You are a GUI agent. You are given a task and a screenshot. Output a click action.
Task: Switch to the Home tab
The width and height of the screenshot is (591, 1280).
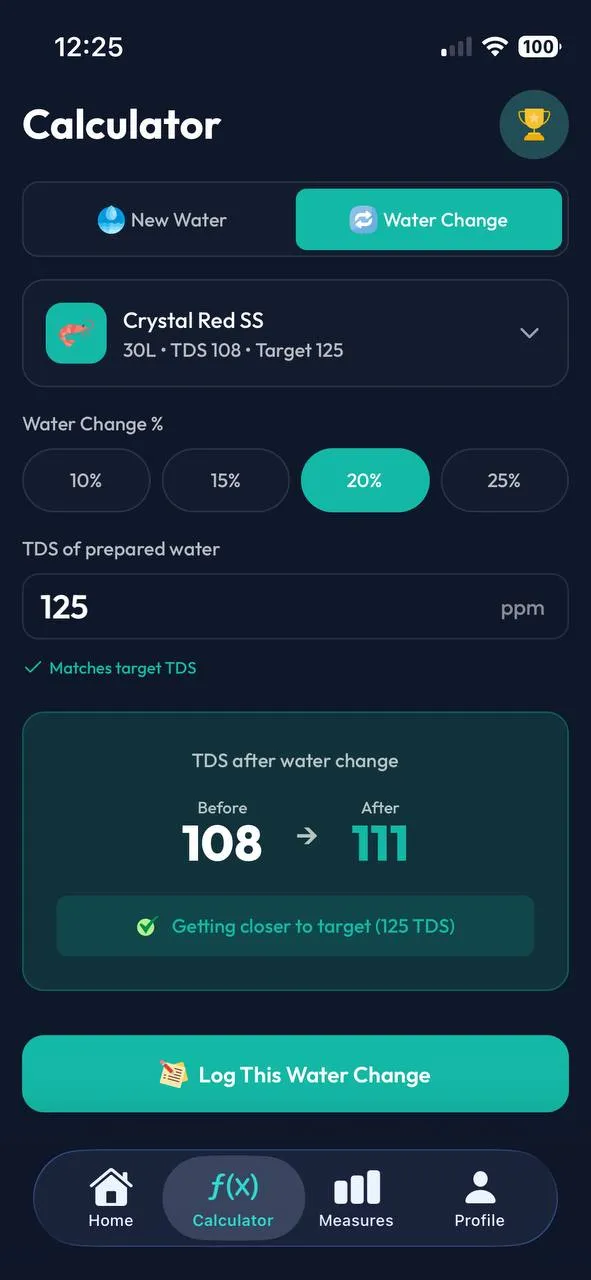coord(110,1198)
